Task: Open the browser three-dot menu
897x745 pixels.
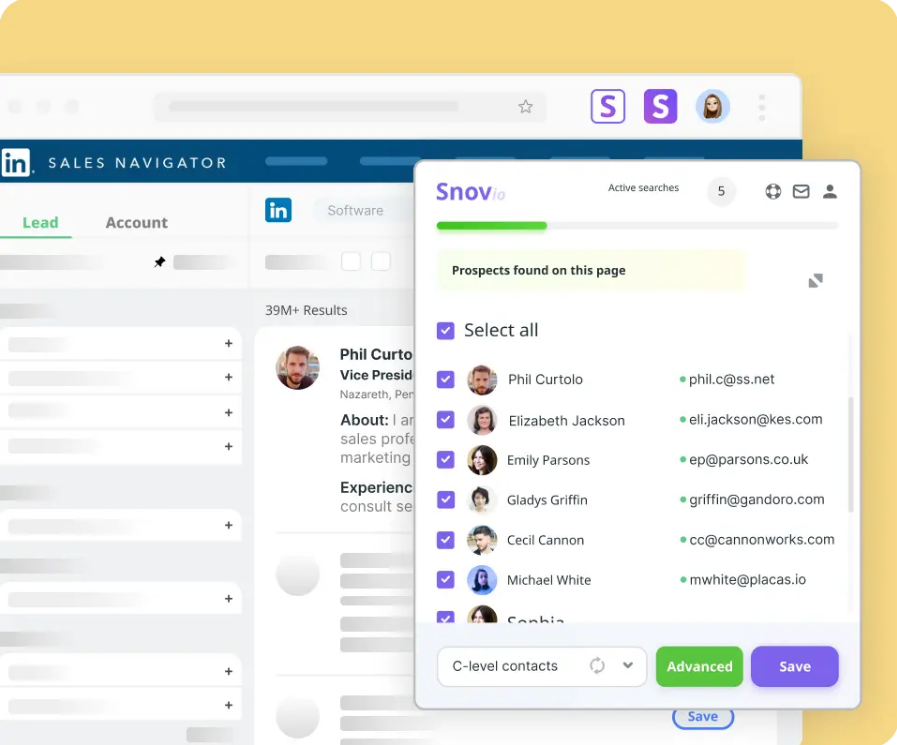Action: (761, 108)
